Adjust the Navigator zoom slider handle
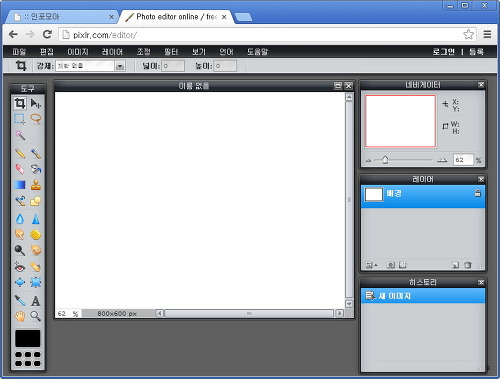This screenshot has width=500, height=379. (385, 160)
